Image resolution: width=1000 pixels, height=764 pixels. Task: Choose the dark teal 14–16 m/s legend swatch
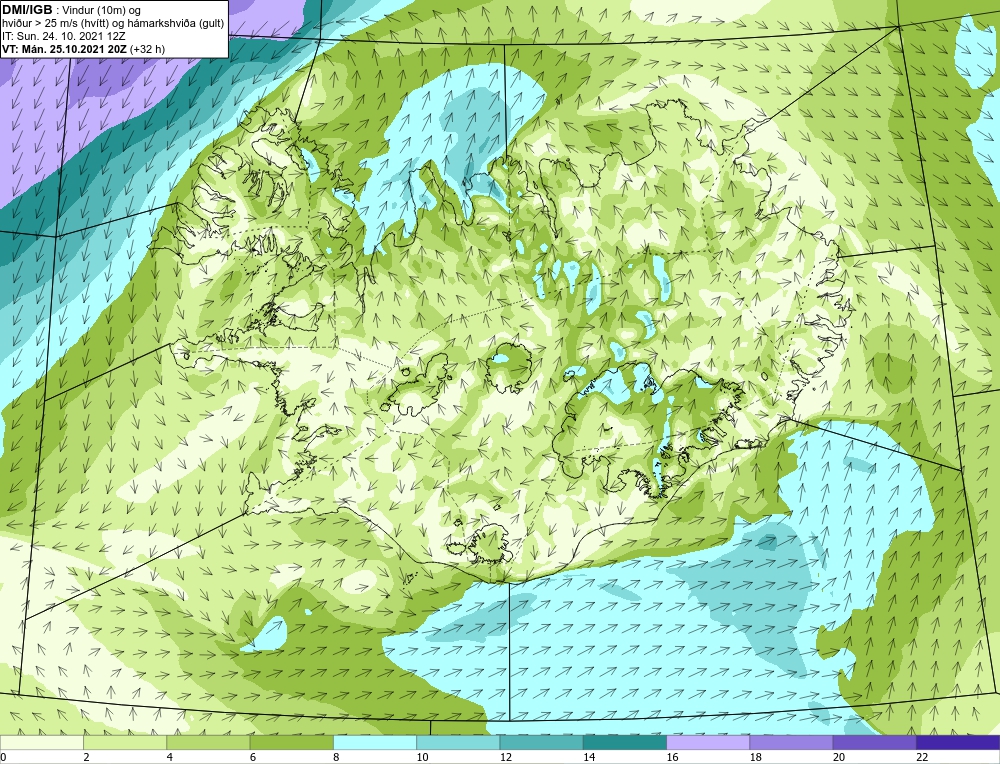click(625, 743)
